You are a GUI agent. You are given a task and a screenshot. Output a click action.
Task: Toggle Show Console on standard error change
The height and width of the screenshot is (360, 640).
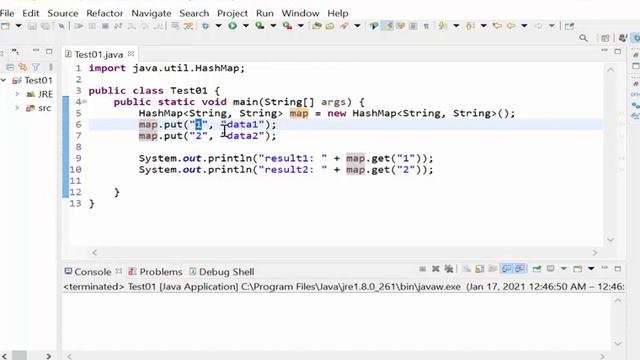[x=520, y=269]
